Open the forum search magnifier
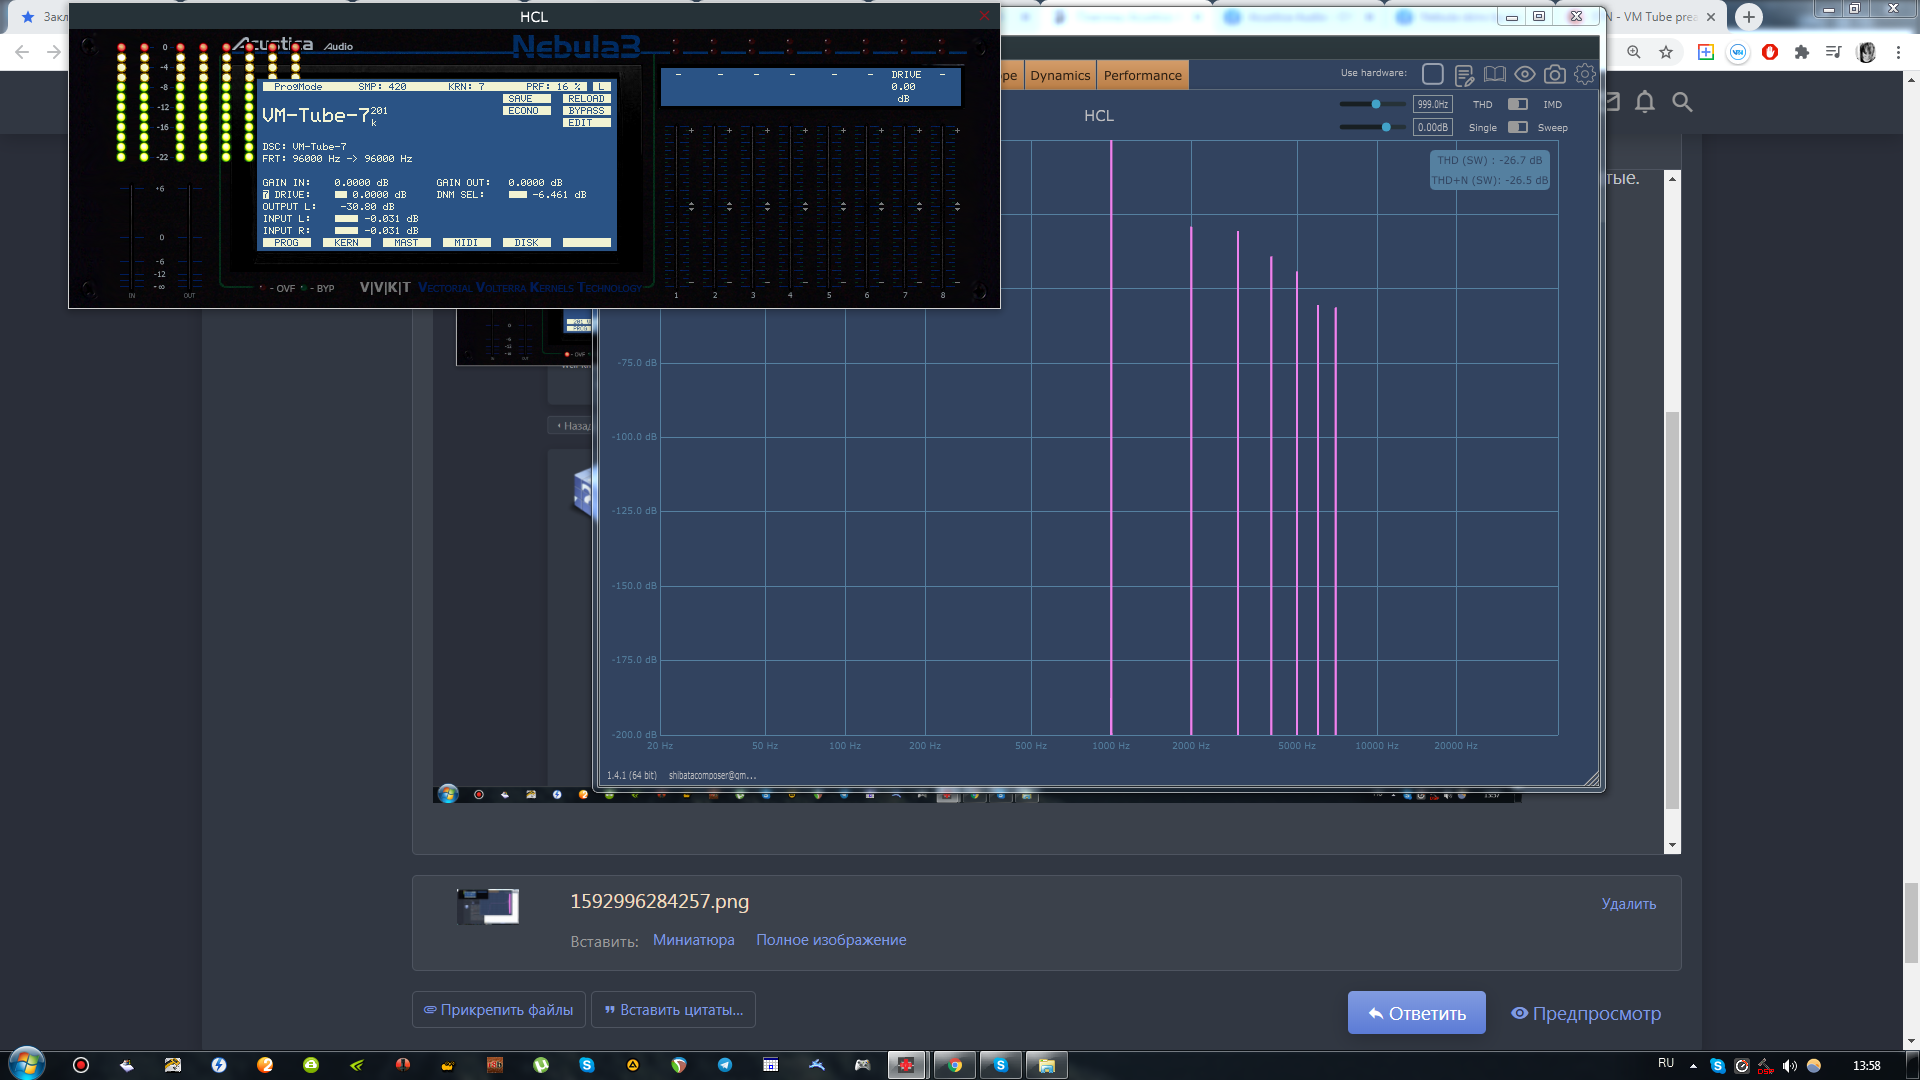Screen dimensions: 1920x1080 1682,102
